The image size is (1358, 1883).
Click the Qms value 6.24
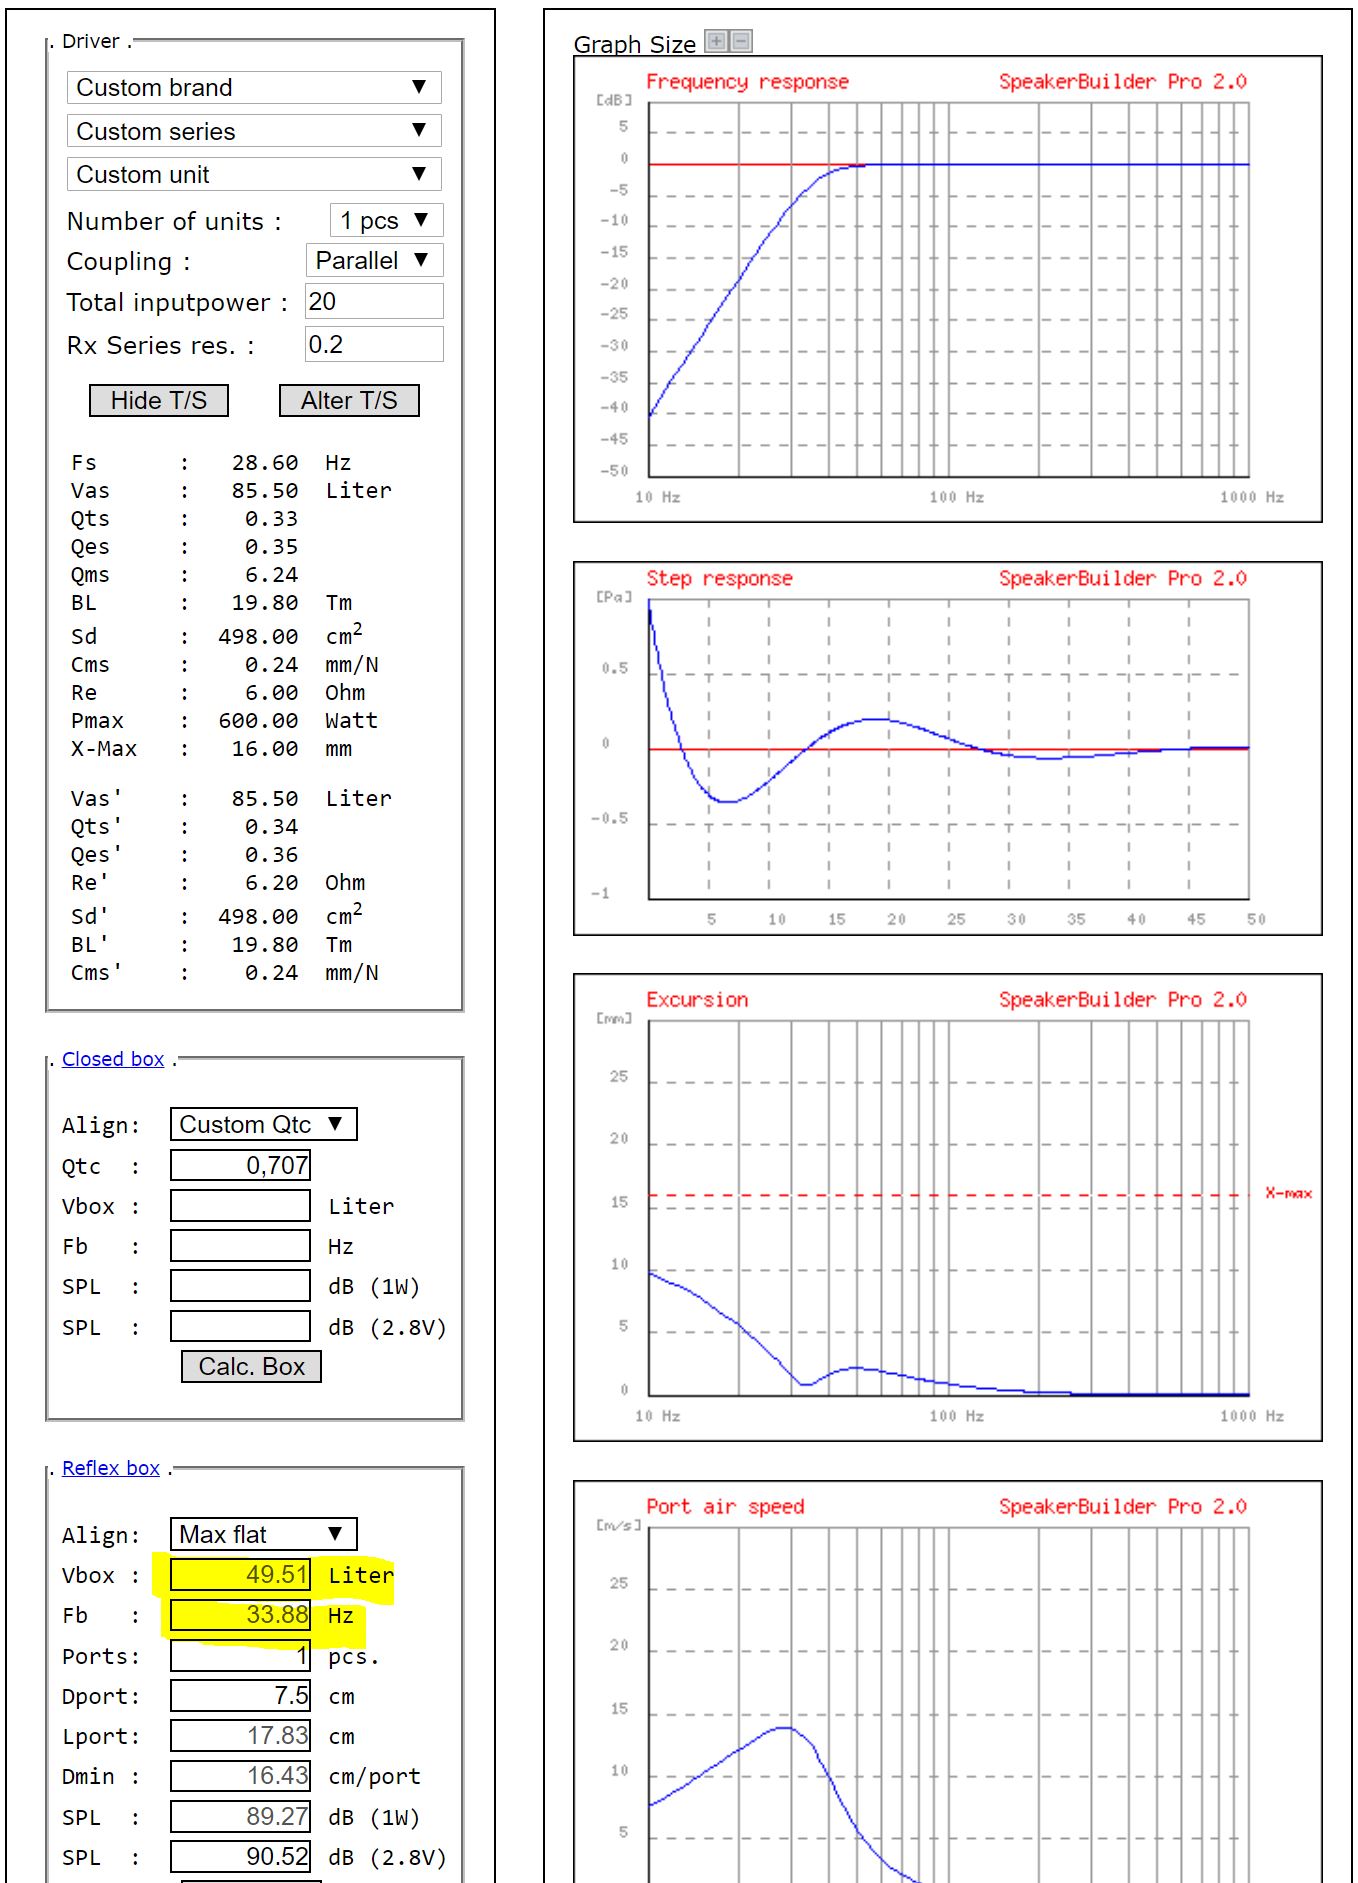[x=271, y=575]
